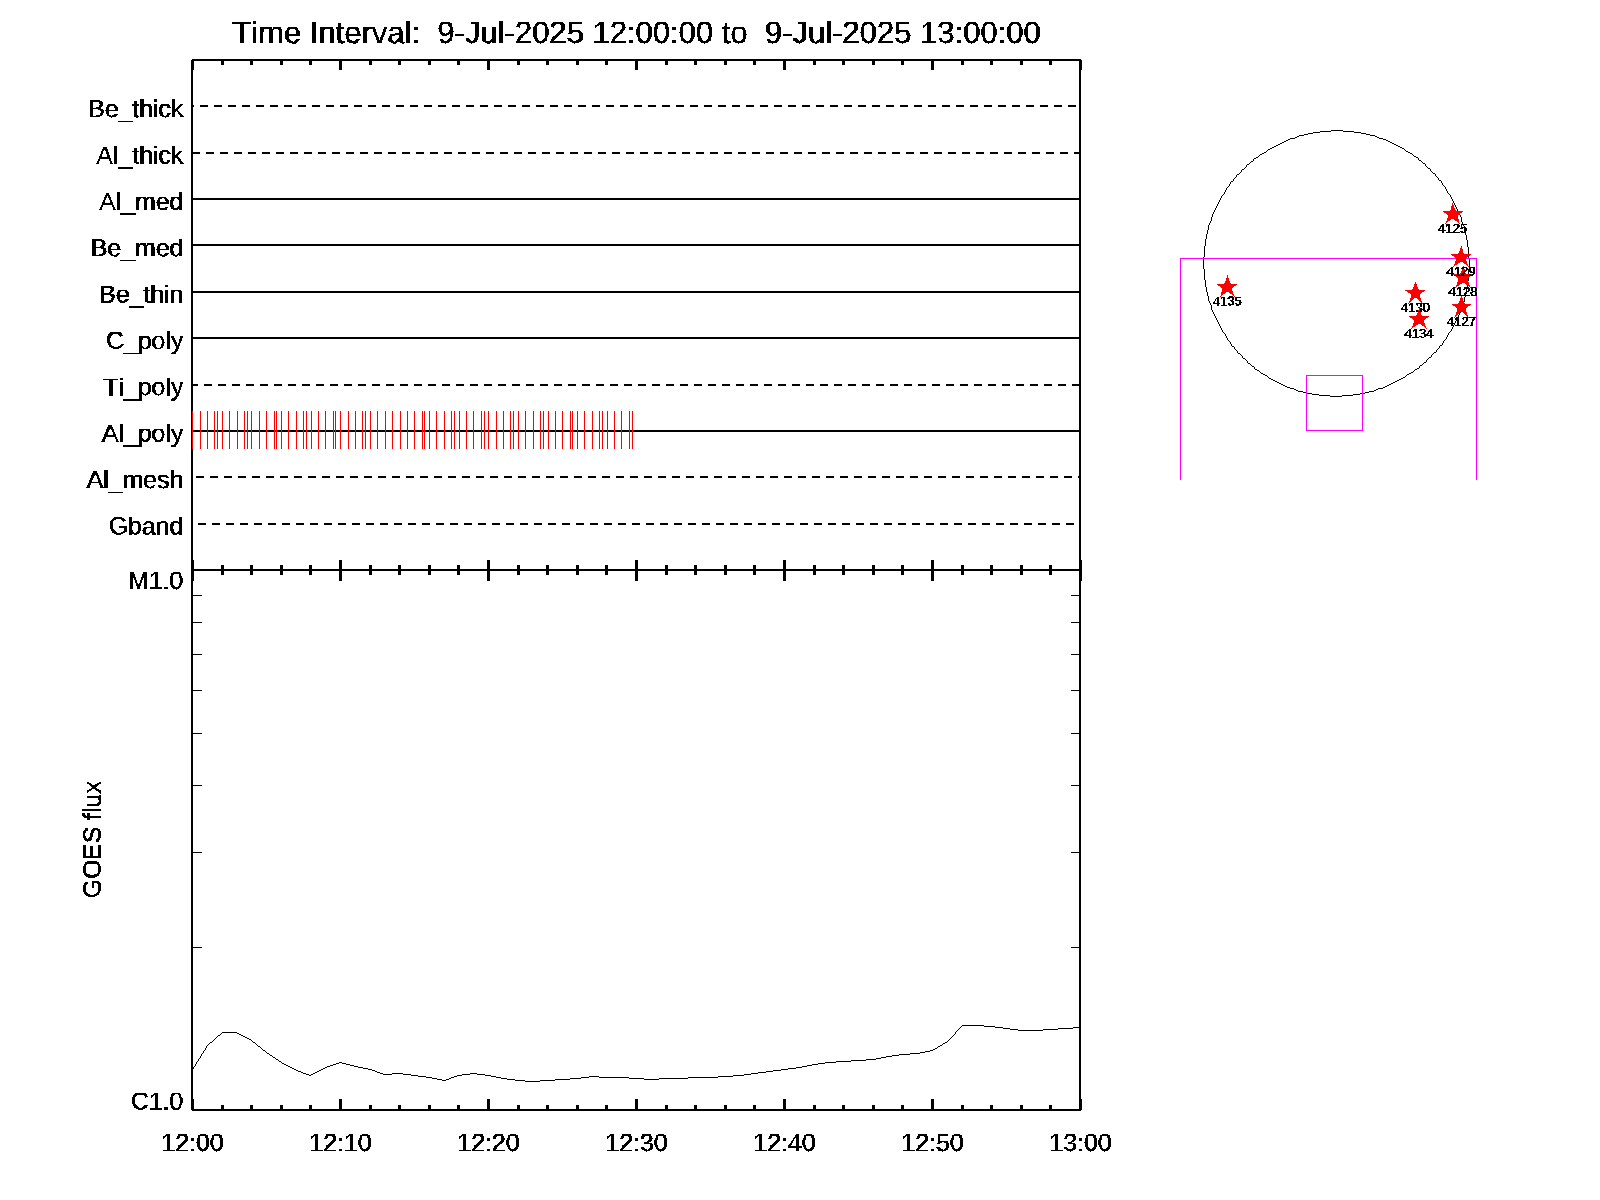The image size is (1600, 1200).
Task: Click the star marker above label 4127
Action: pyautogui.click(x=1461, y=306)
